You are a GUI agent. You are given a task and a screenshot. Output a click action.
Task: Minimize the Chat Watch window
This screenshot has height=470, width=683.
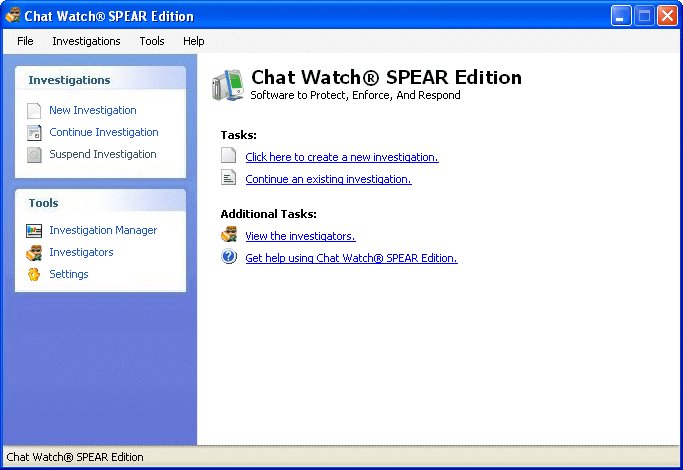[x=621, y=16]
